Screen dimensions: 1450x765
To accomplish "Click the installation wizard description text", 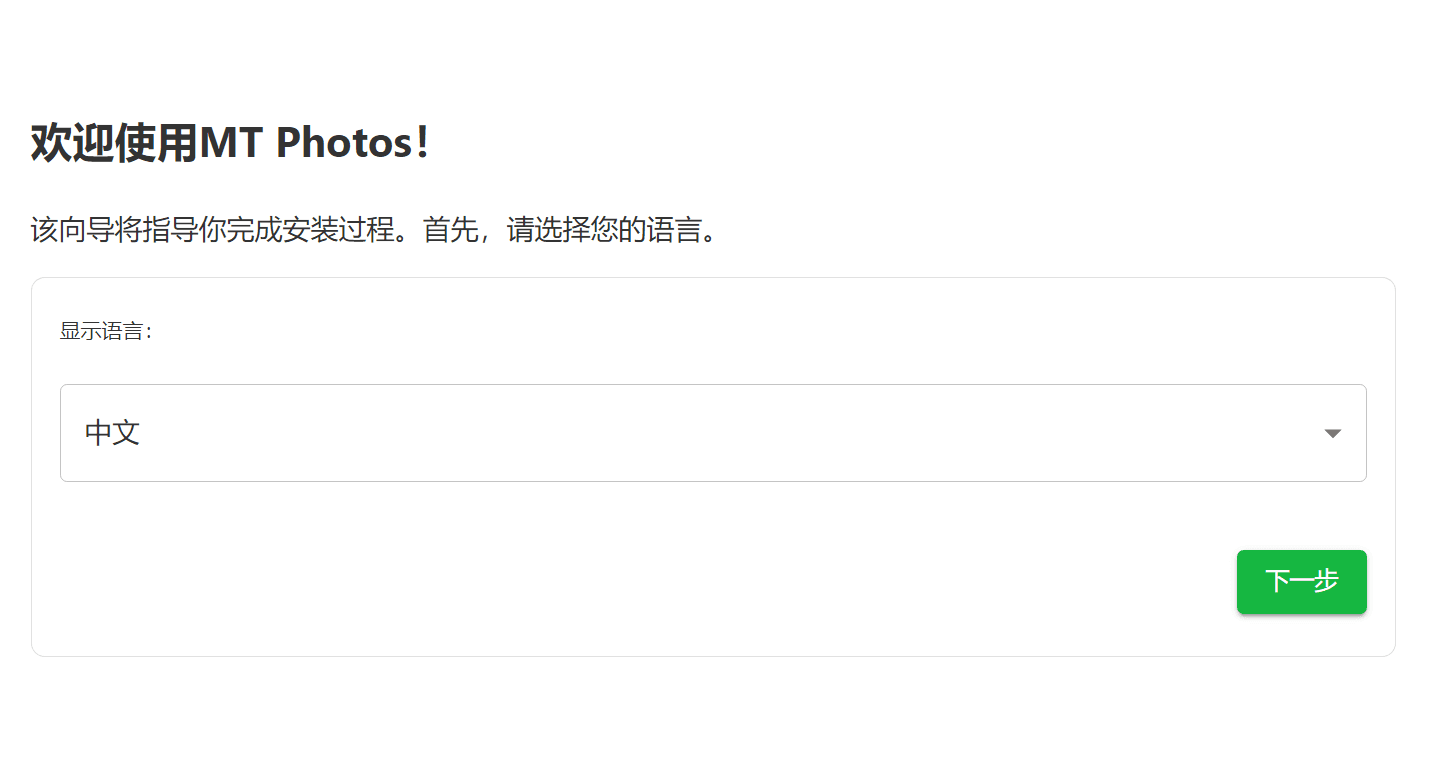I will pos(375,231).
